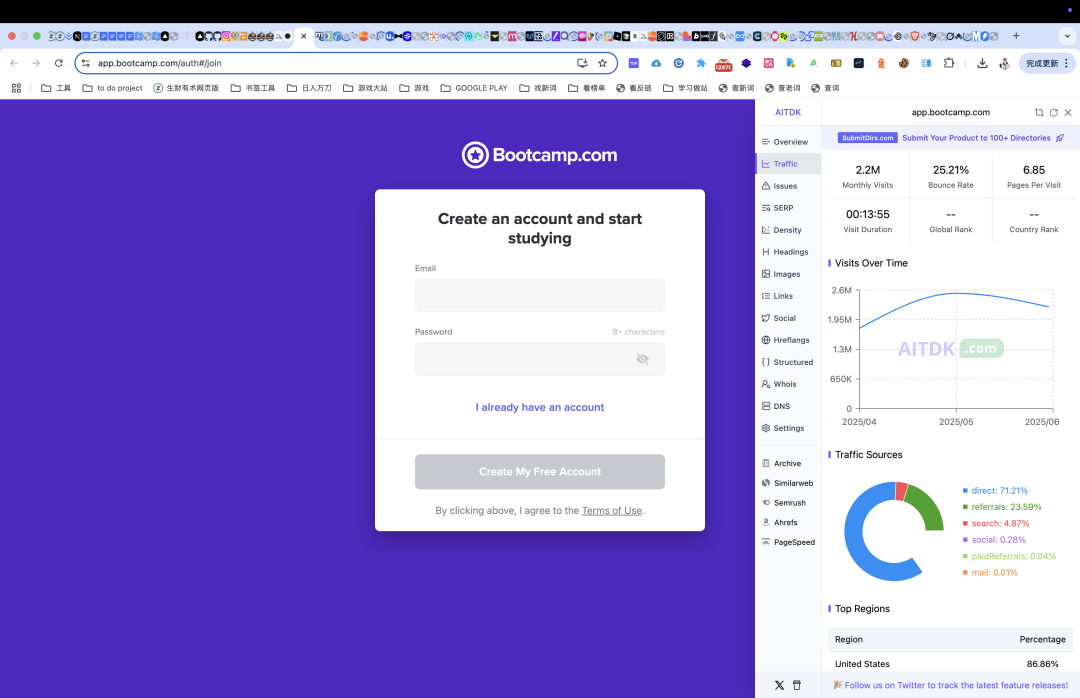Toggle the search 4.87% legend entry
Image resolution: width=1080 pixels, height=698 pixels.
tap(996, 523)
